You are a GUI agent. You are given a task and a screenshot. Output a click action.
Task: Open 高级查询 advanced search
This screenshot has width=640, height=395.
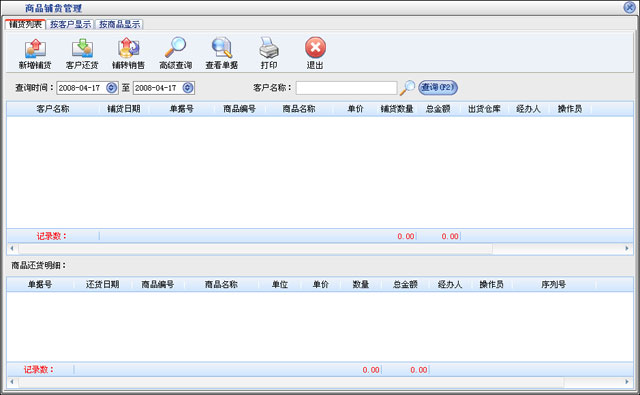pos(176,48)
